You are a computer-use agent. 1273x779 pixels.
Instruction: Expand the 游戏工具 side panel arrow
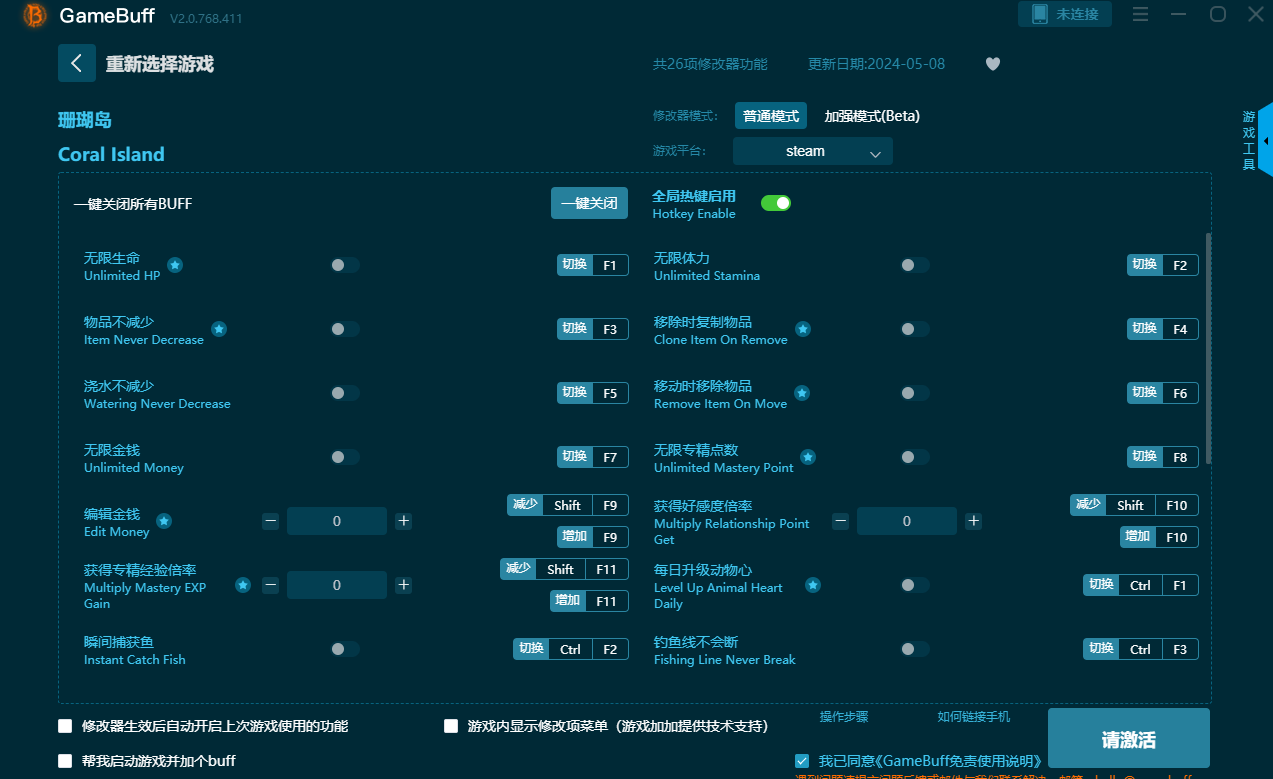1266,141
